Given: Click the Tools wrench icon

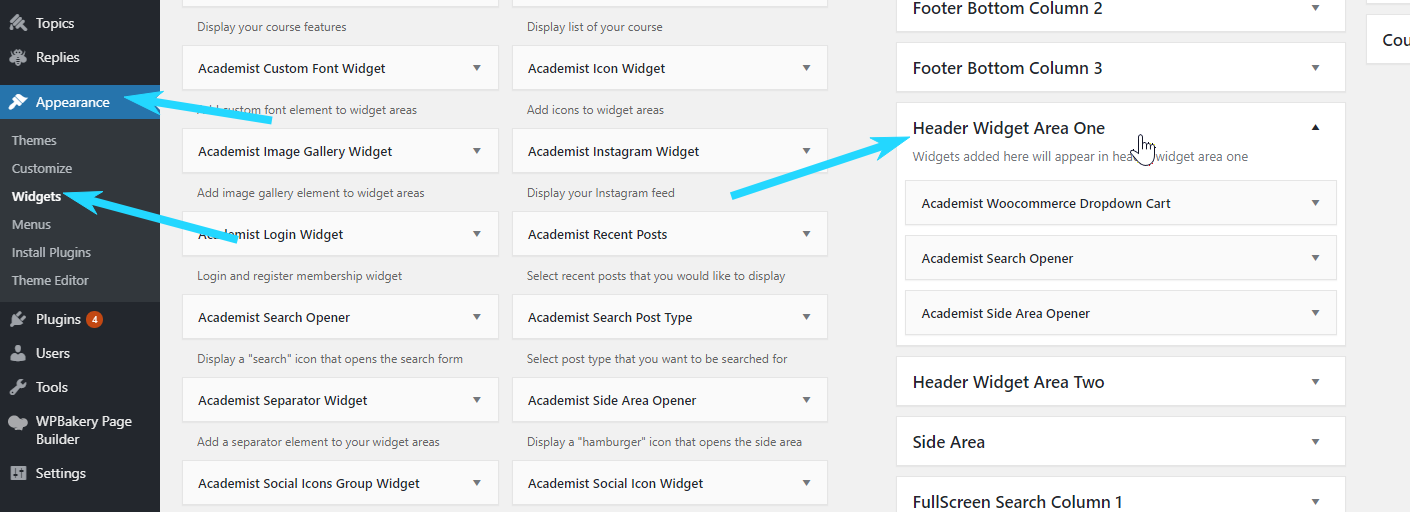Looking at the screenshot, I should 18,387.
